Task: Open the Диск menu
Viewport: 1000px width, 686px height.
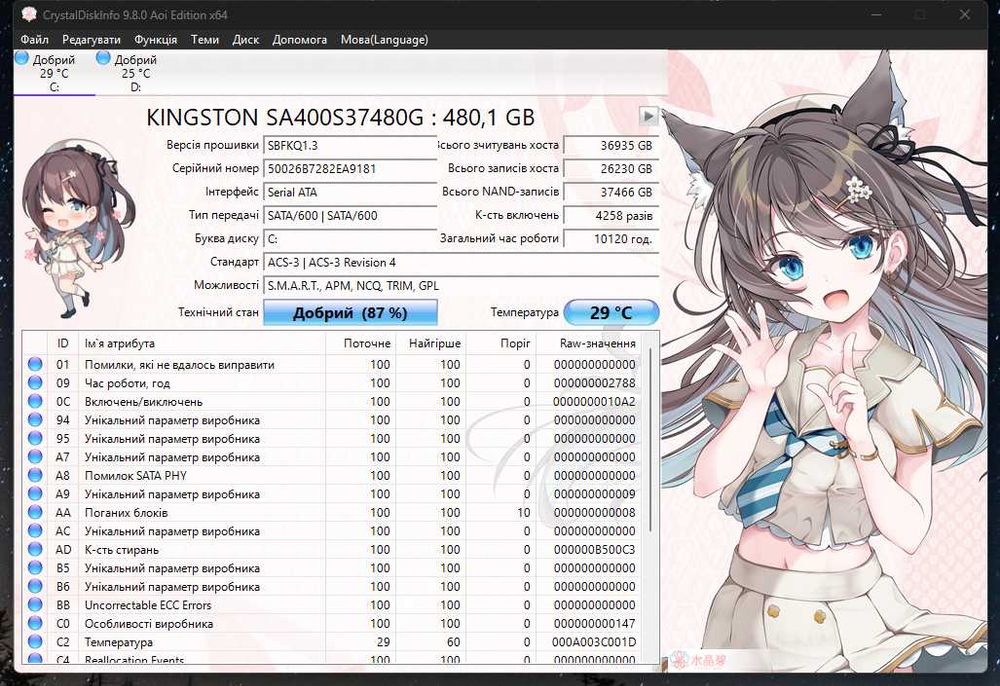Action: point(246,40)
